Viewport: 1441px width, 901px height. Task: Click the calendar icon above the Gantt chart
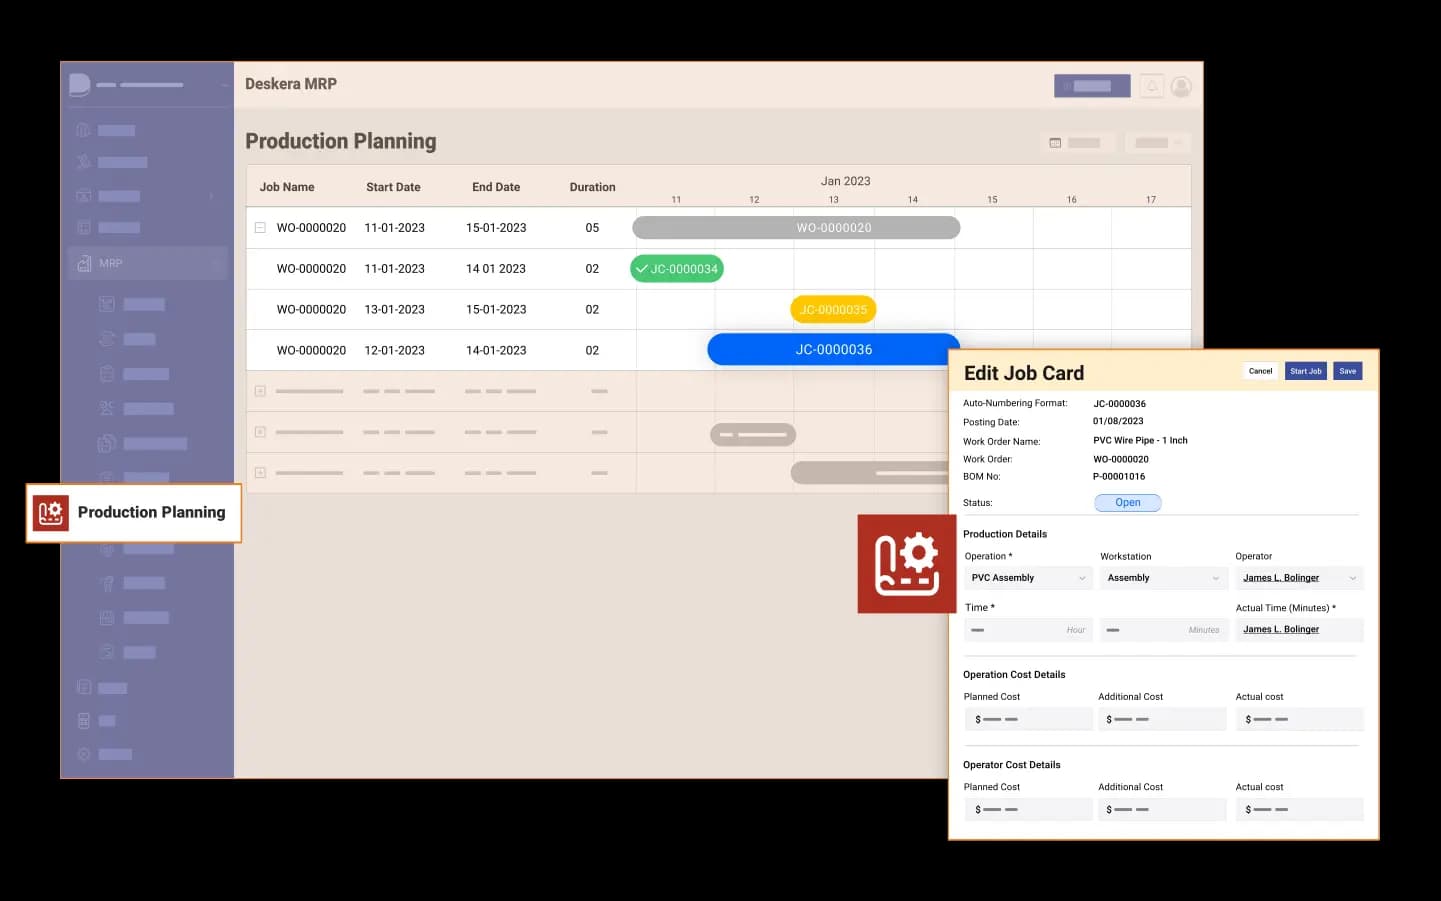click(x=1055, y=143)
